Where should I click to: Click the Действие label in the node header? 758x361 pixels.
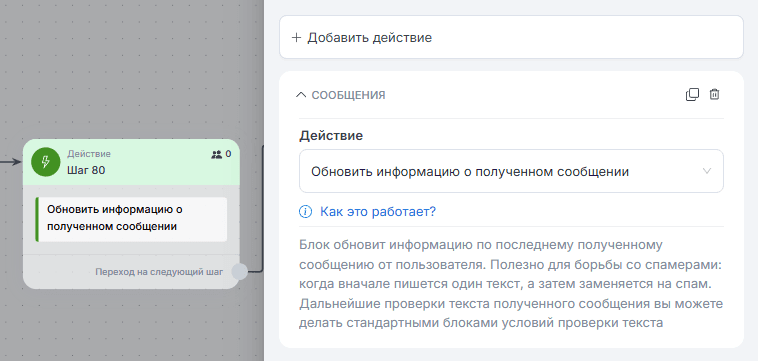tap(89, 154)
